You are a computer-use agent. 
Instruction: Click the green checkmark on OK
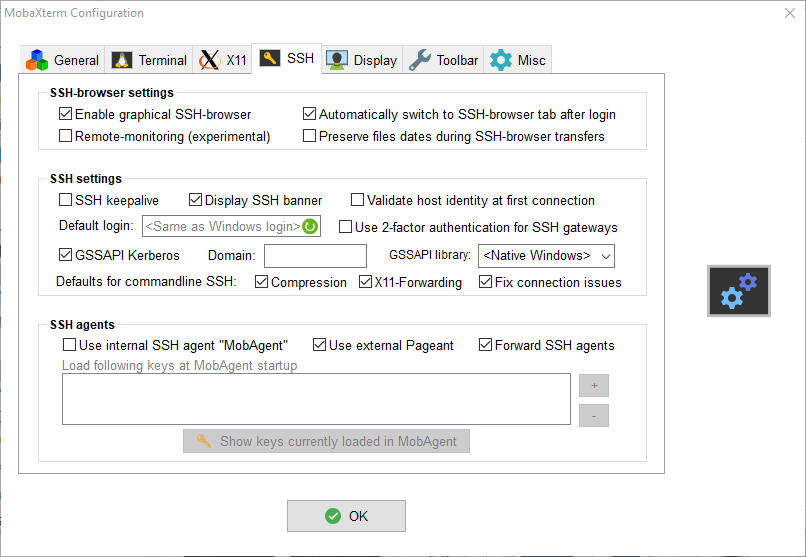(333, 516)
